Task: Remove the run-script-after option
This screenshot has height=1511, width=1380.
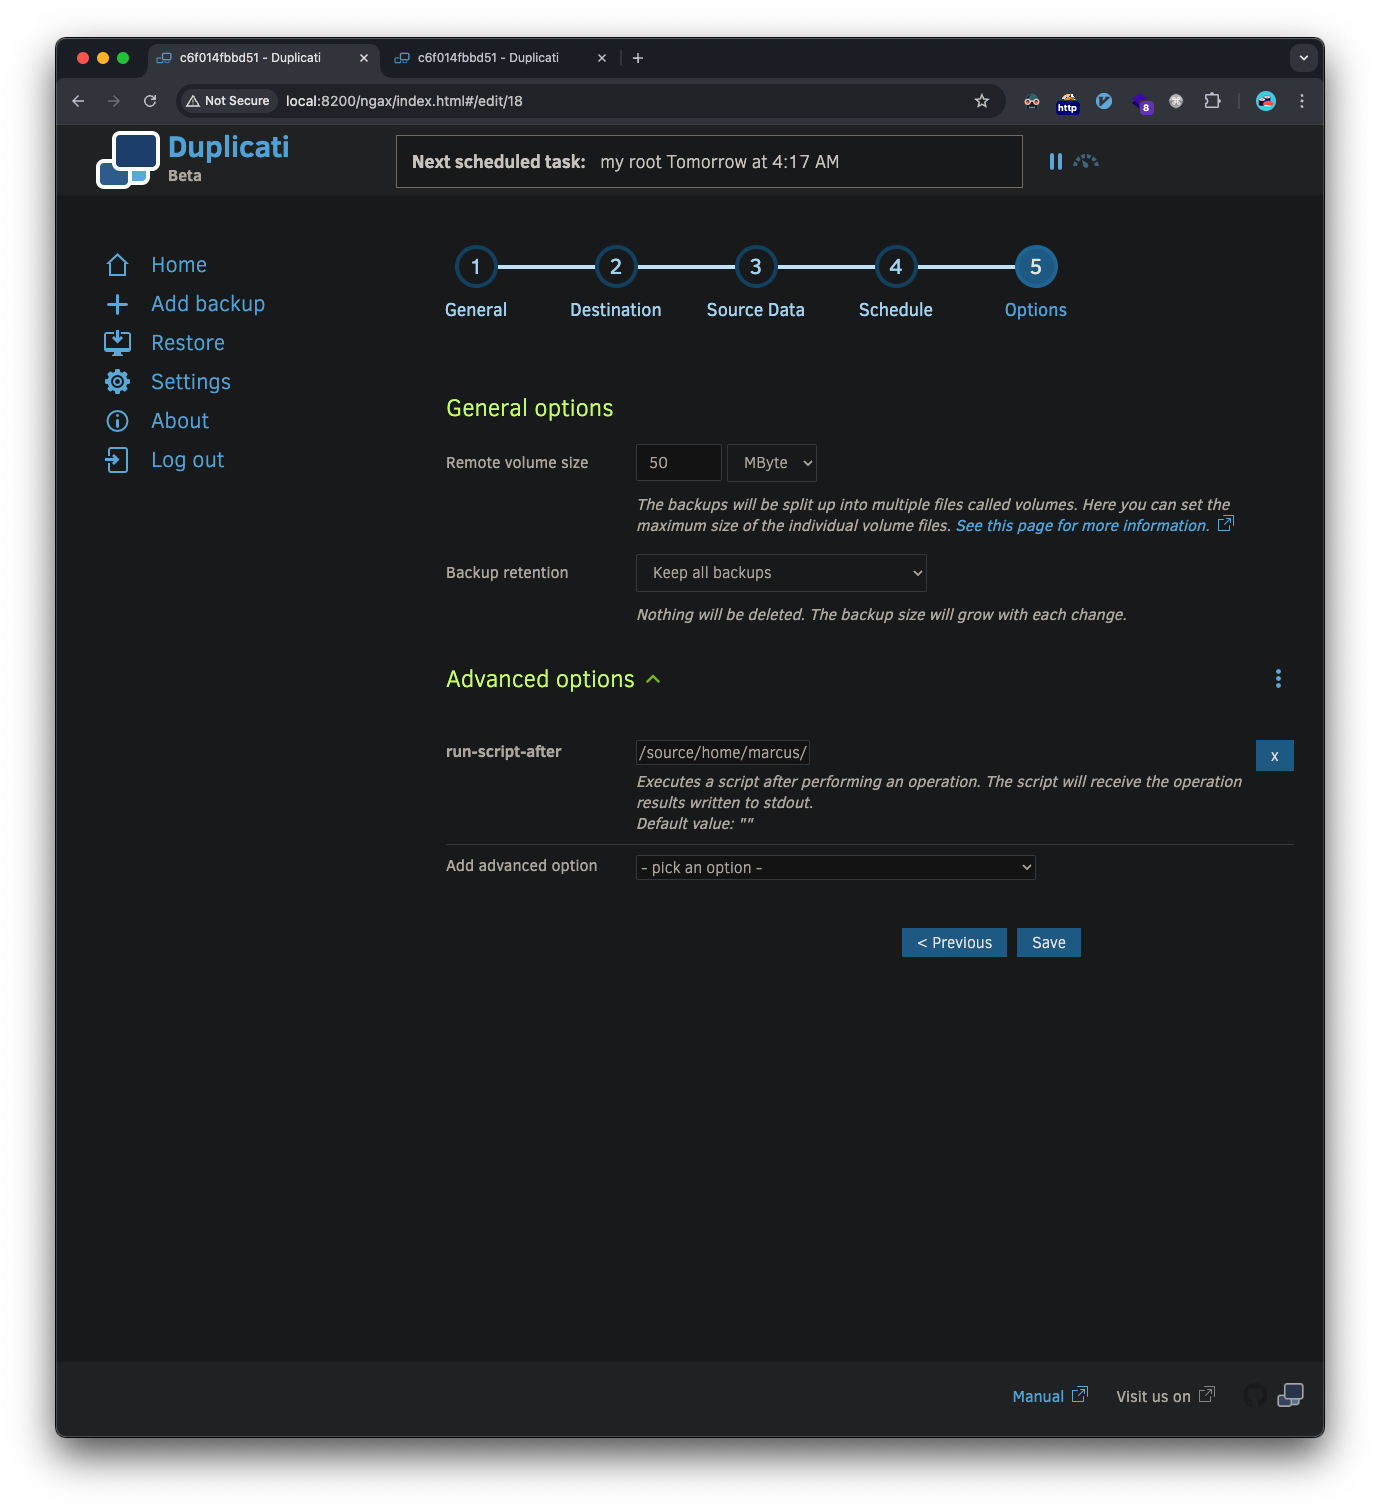Action: pyautogui.click(x=1274, y=756)
